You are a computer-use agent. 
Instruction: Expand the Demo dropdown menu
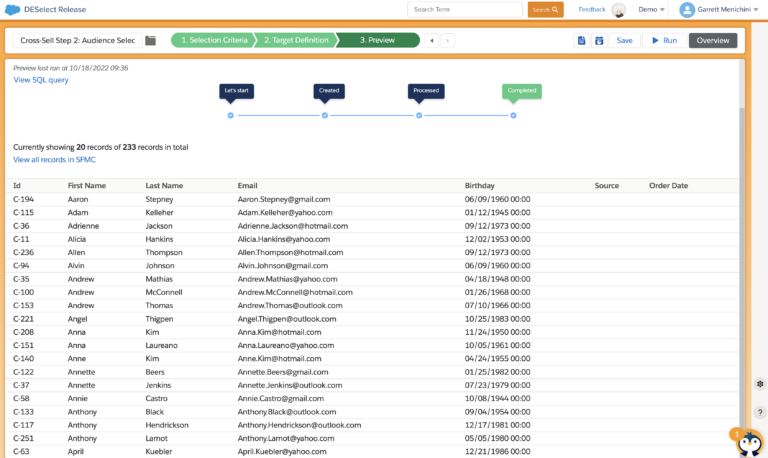click(x=652, y=10)
